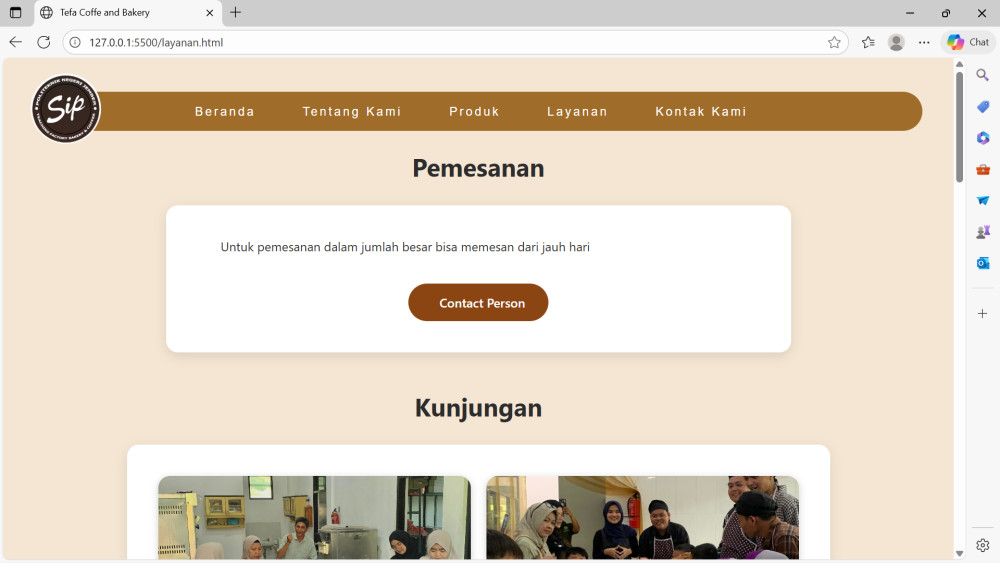Open the Produk navigation item
The image size is (1000, 563).
pyautogui.click(x=474, y=112)
